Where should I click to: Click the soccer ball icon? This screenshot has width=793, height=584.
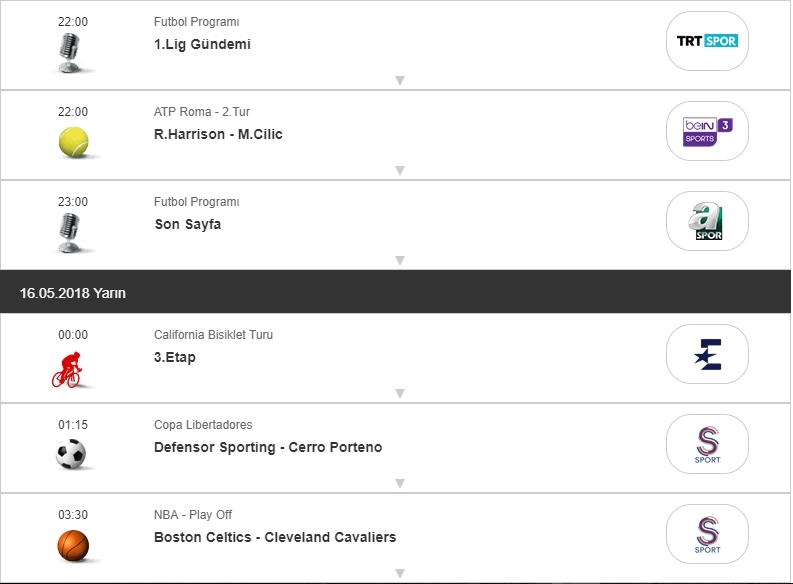pos(72,454)
